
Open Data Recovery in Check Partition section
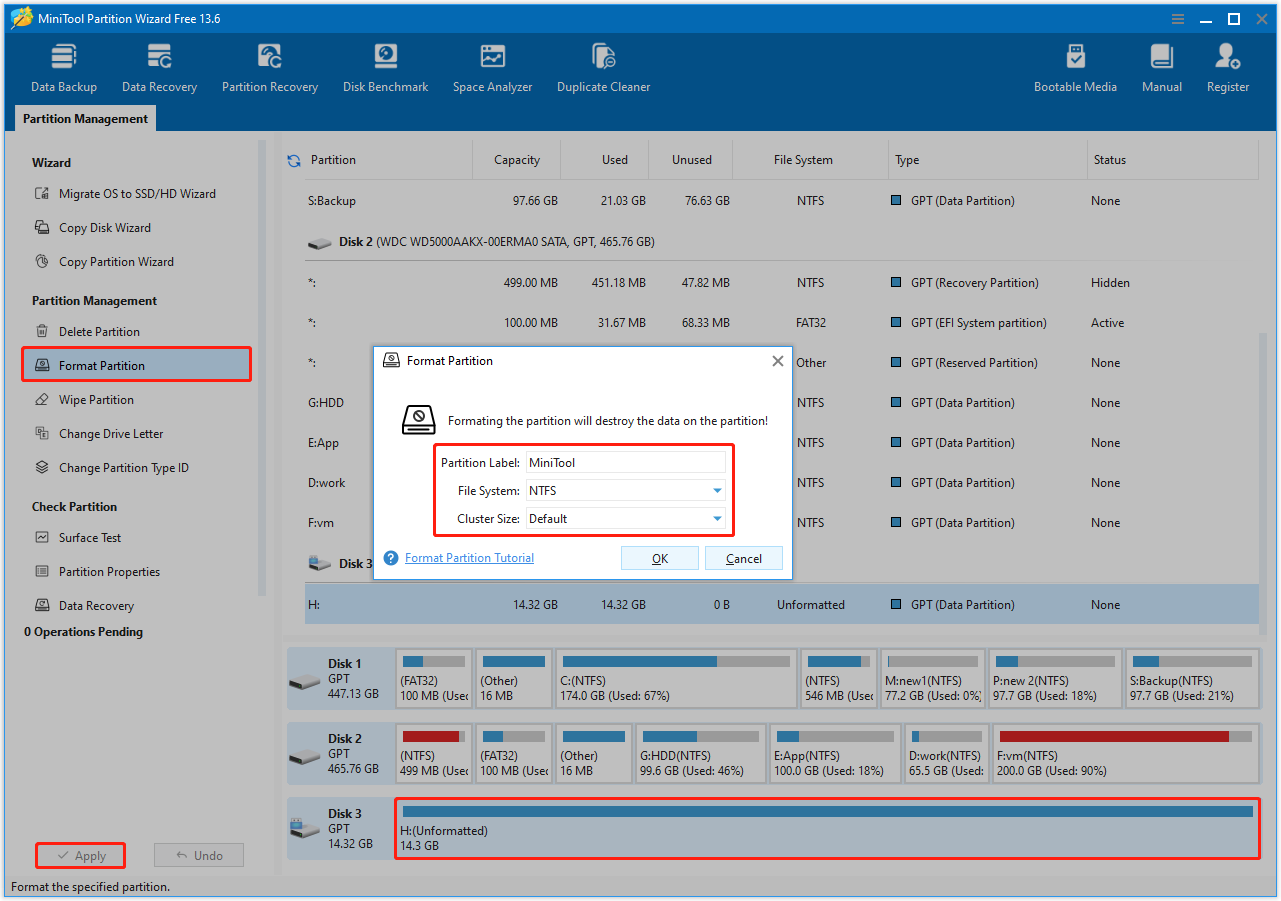point(84,606)
